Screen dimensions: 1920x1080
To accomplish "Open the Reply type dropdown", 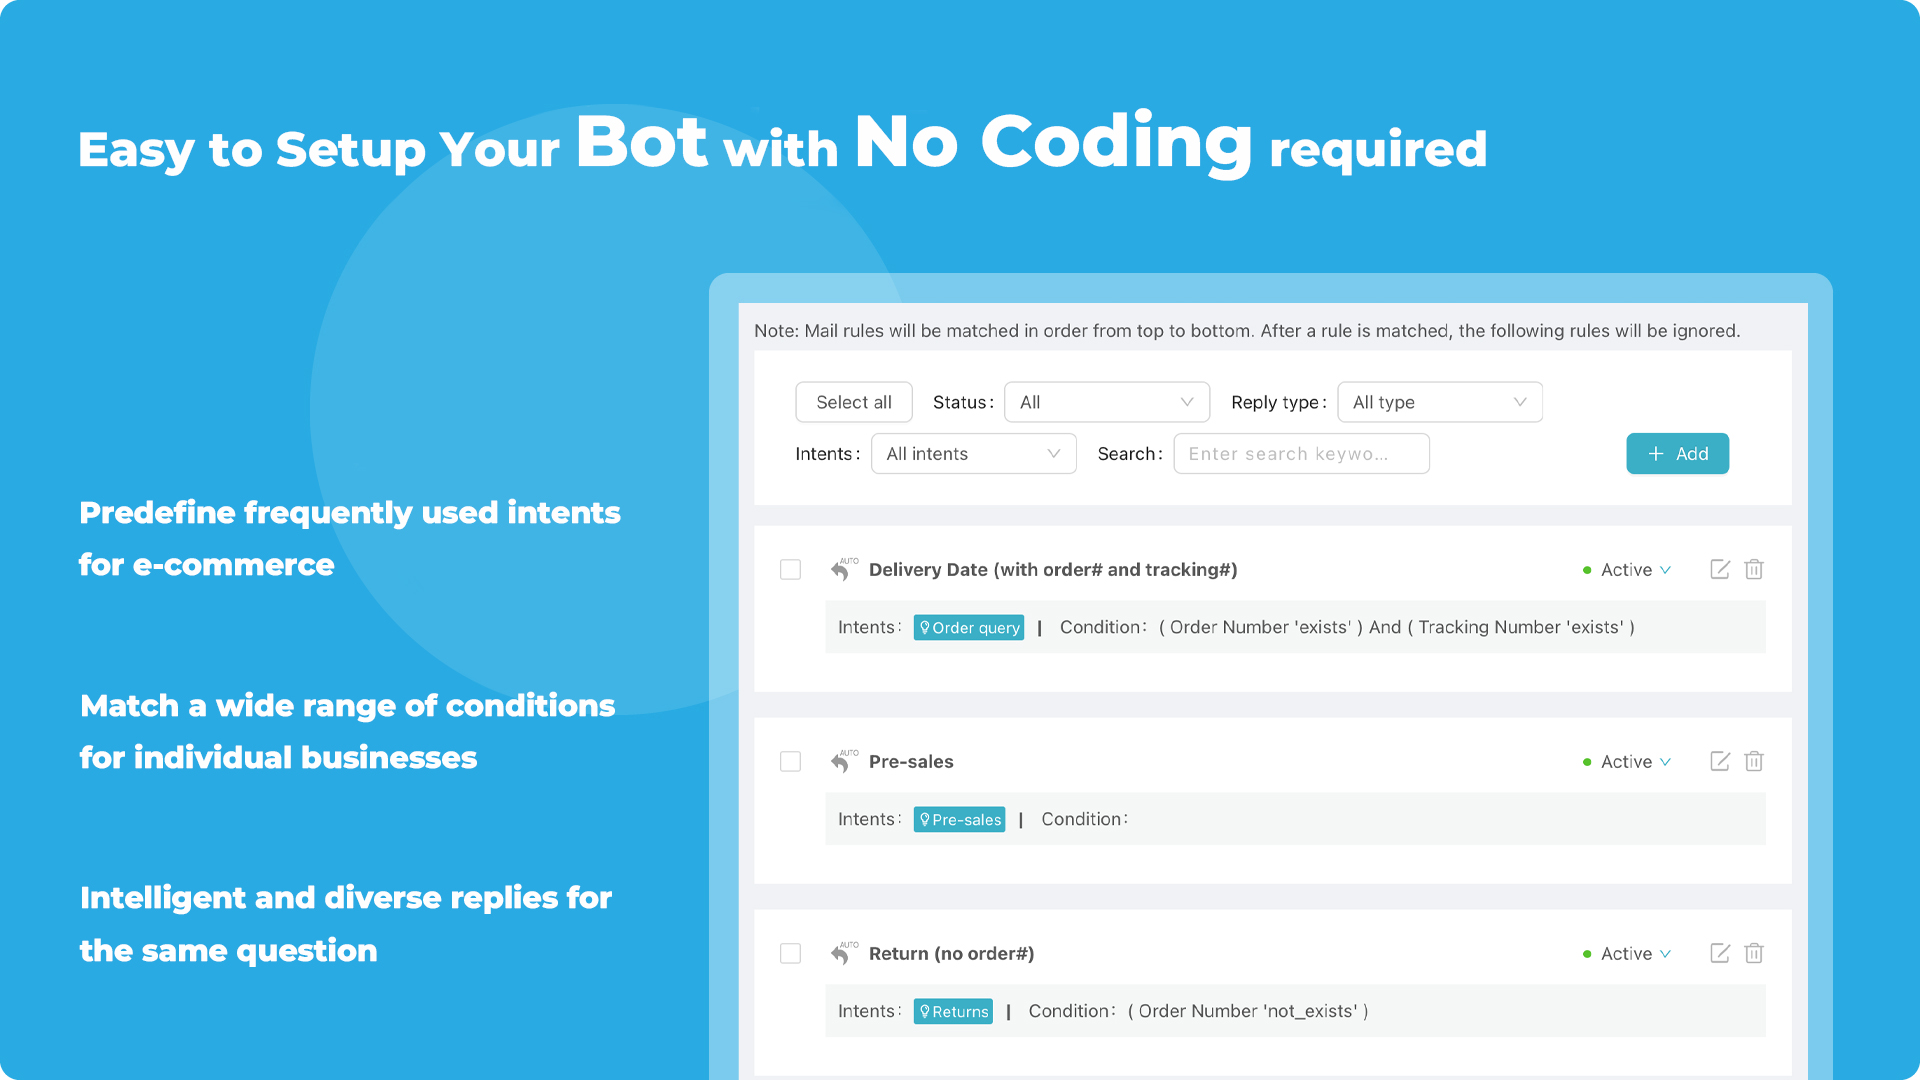I will [1439, 402].
